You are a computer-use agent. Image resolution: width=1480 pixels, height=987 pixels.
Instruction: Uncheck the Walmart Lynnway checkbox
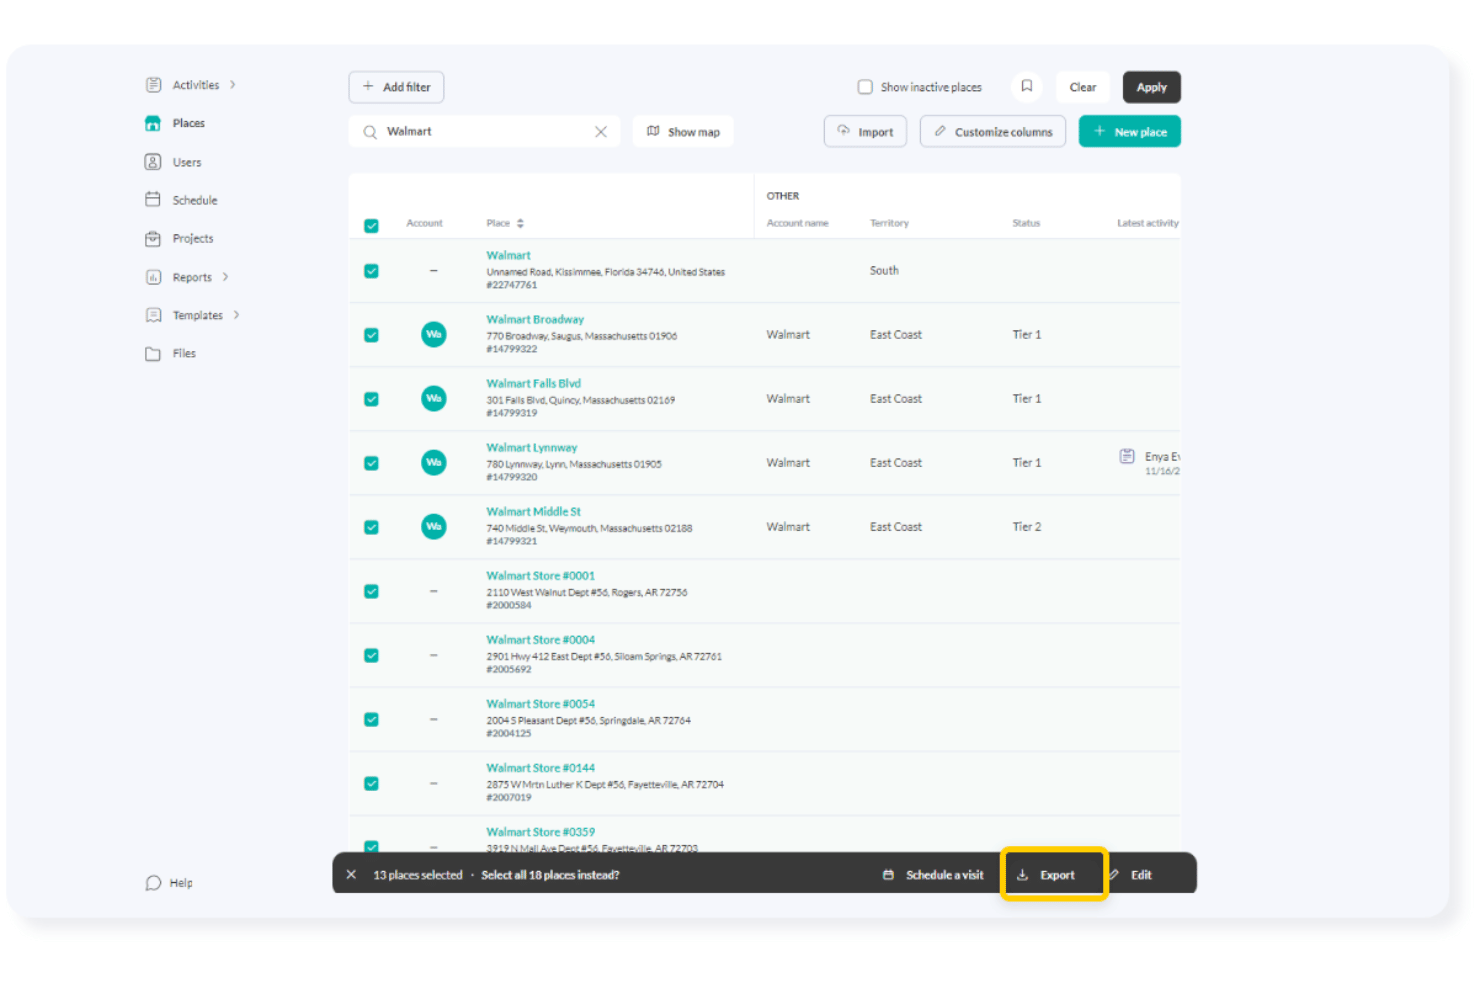tap(371, 463)
